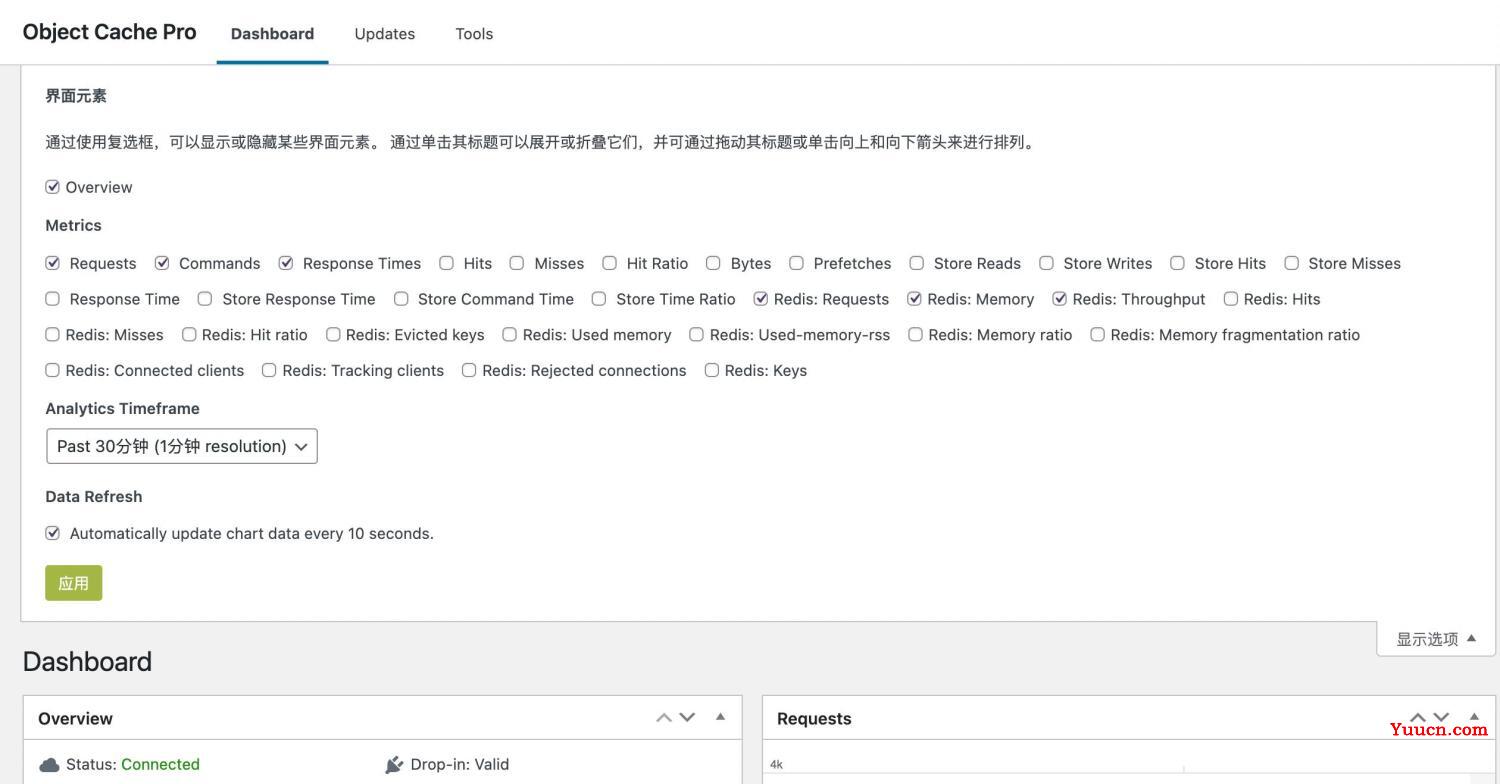Image resolution: width=1500 pixels, height=784 pixels.
Task: Enable the Store Misses checkbox
Action: coord(1292,263)
